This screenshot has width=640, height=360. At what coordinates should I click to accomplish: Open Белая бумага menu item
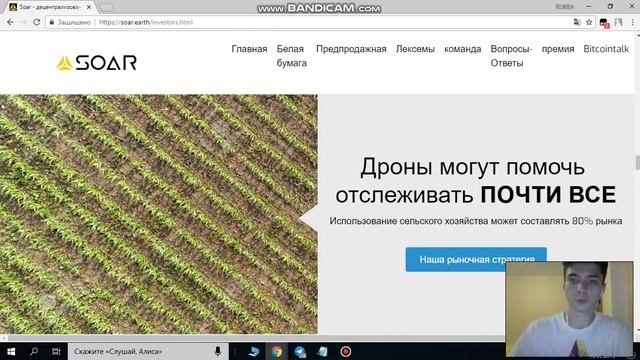(291, 56)
